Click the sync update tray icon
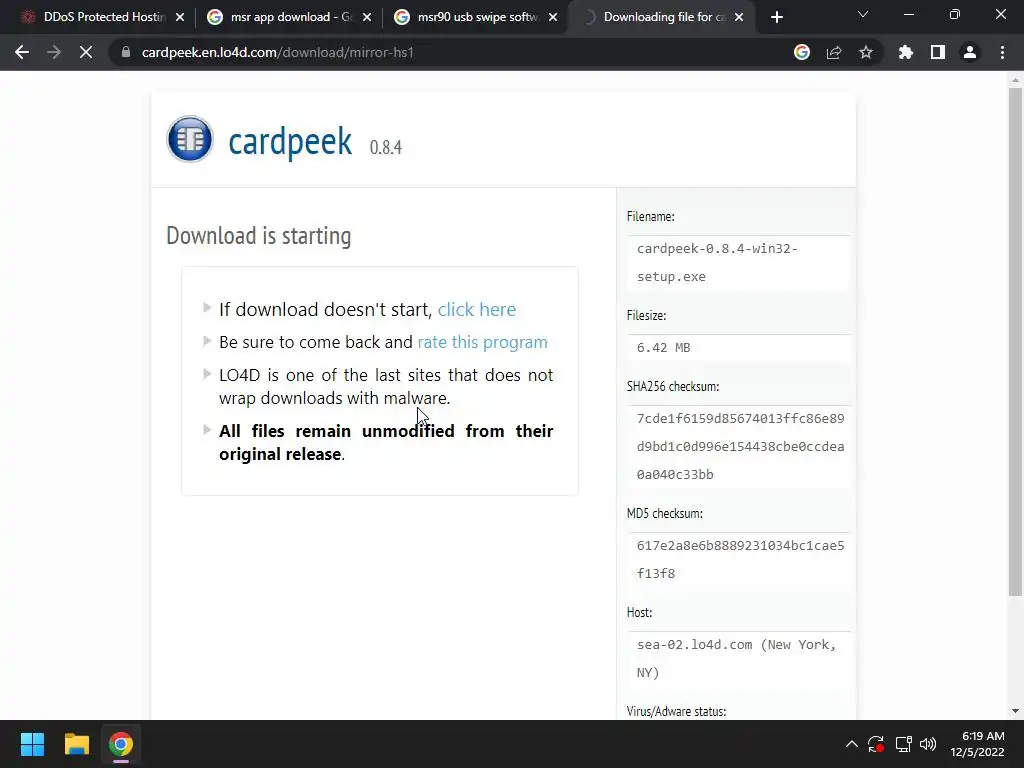 click(876, 744)
